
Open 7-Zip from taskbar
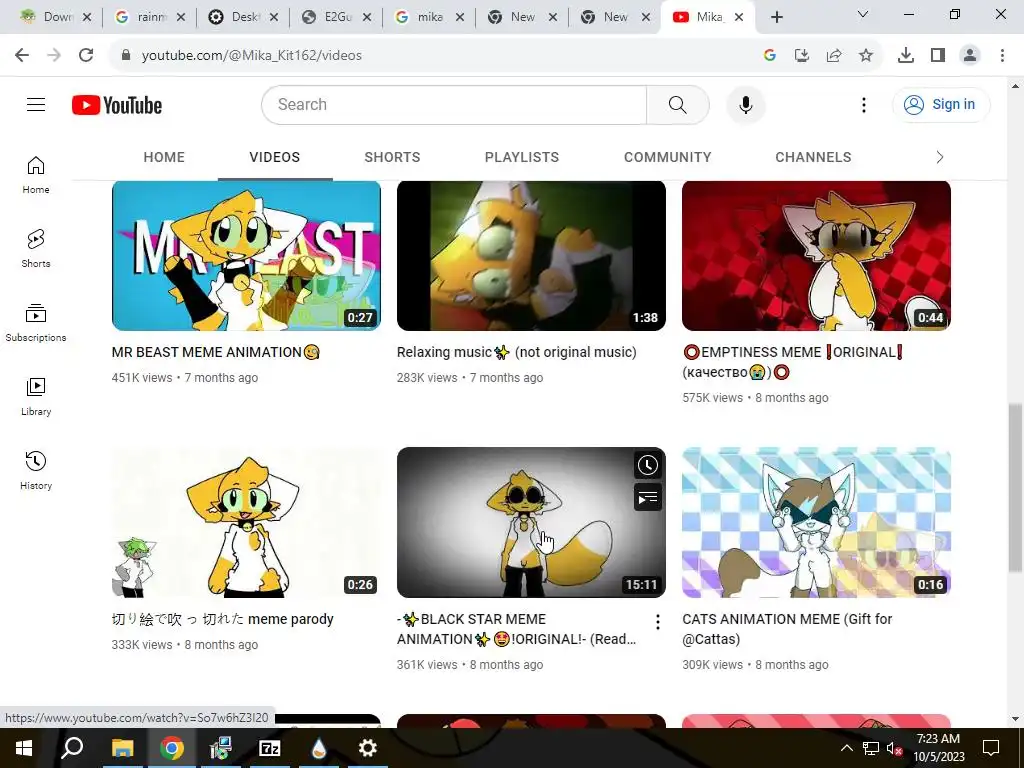click(269, 748)
